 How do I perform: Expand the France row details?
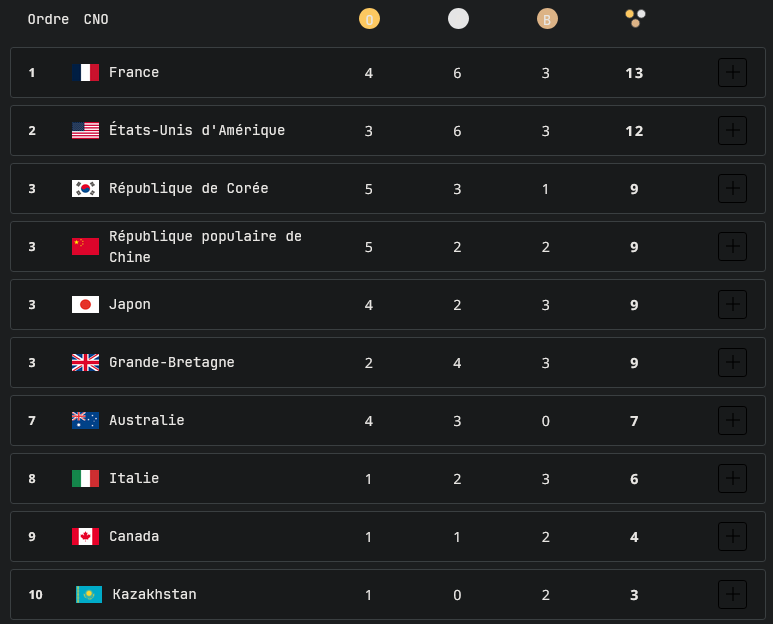click(x=732, y=73)
